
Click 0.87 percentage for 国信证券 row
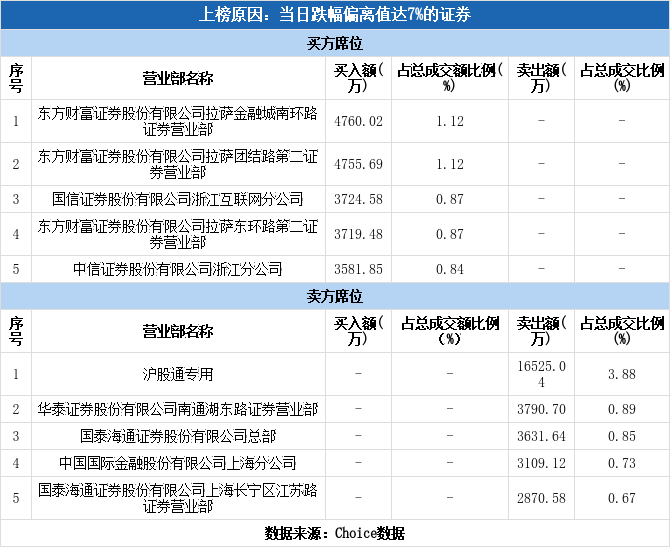(x=450, y=199)
